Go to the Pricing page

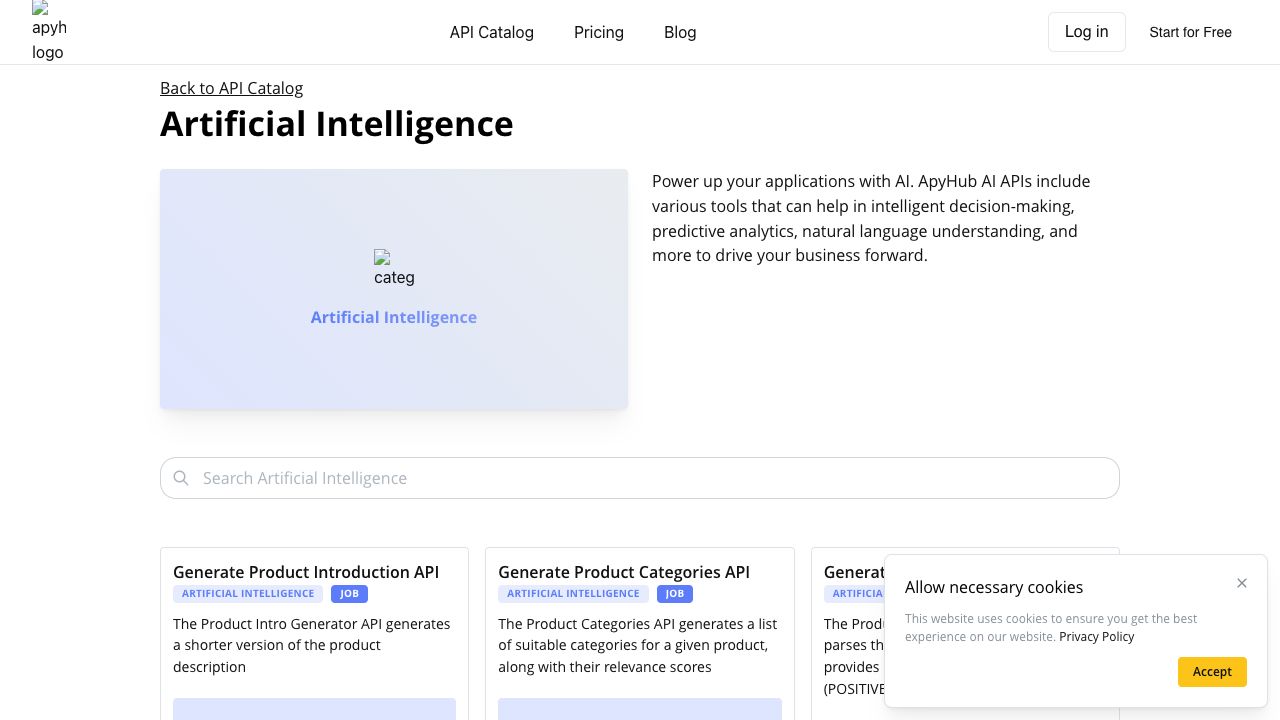pos(599,32)
